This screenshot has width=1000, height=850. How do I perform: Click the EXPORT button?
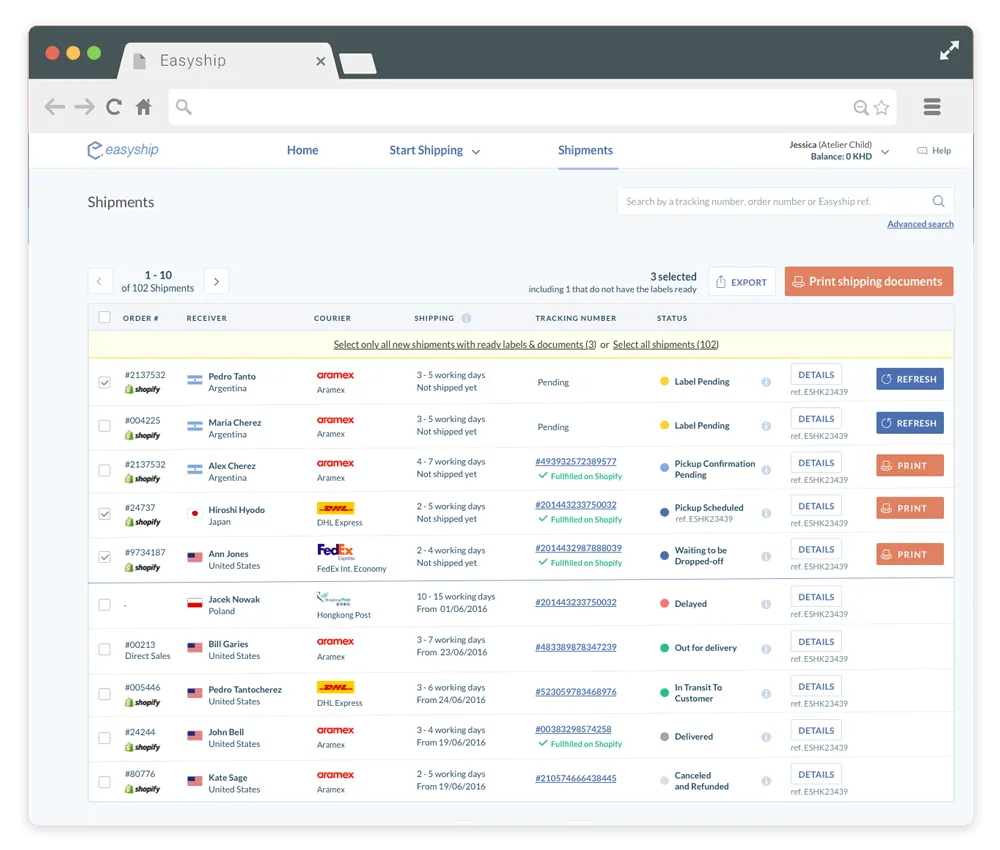pos(742,281)
